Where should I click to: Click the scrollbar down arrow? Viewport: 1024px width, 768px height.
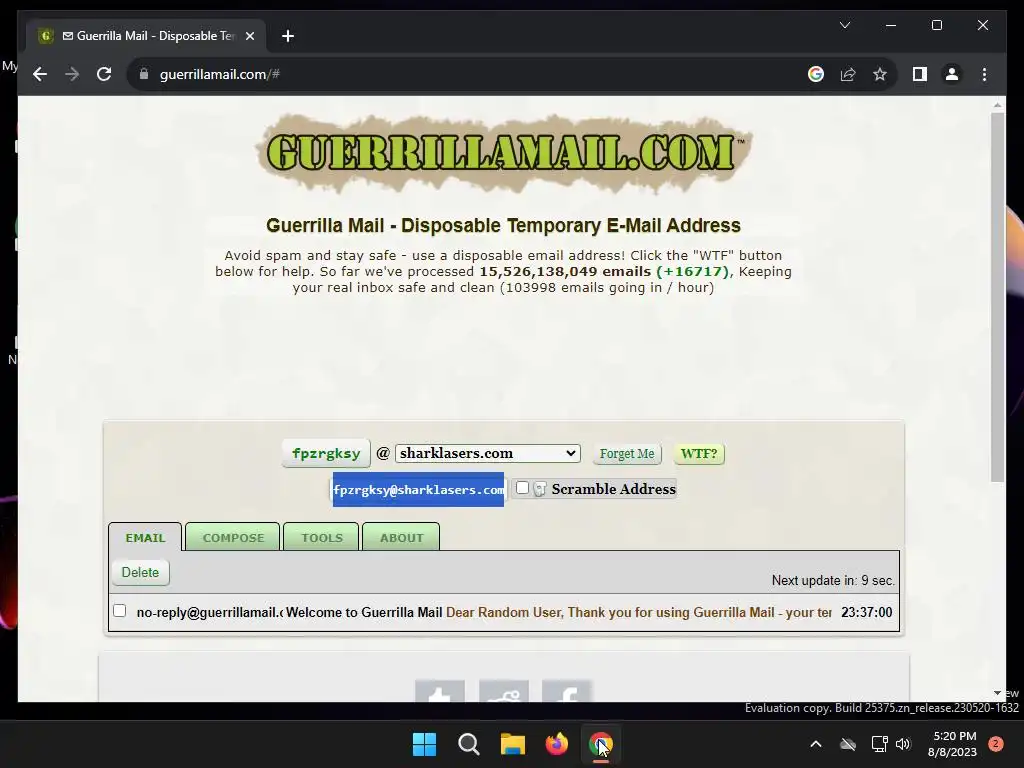pyautogui.click(x=997, y=693)
